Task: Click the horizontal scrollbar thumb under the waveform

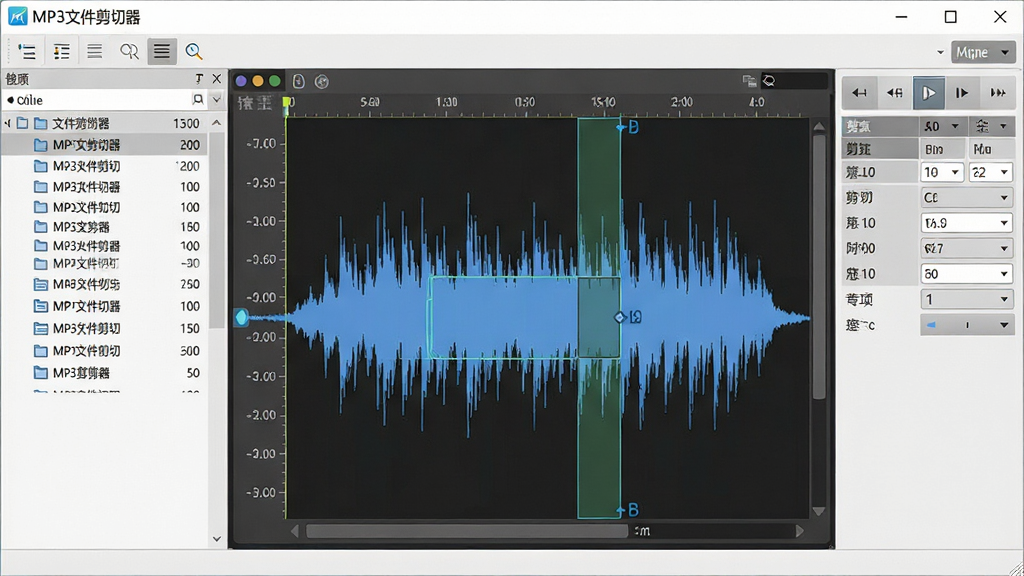Action: point(467,532)
